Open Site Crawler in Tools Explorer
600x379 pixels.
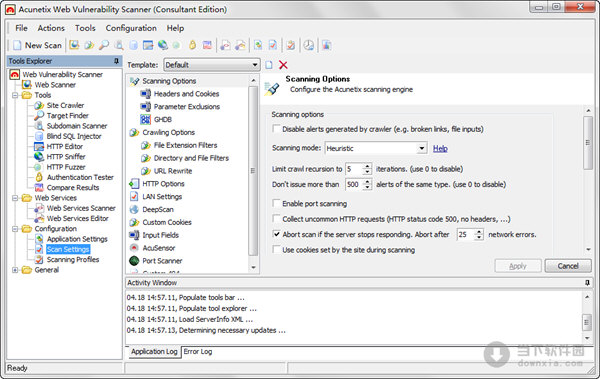click(65, 105)
